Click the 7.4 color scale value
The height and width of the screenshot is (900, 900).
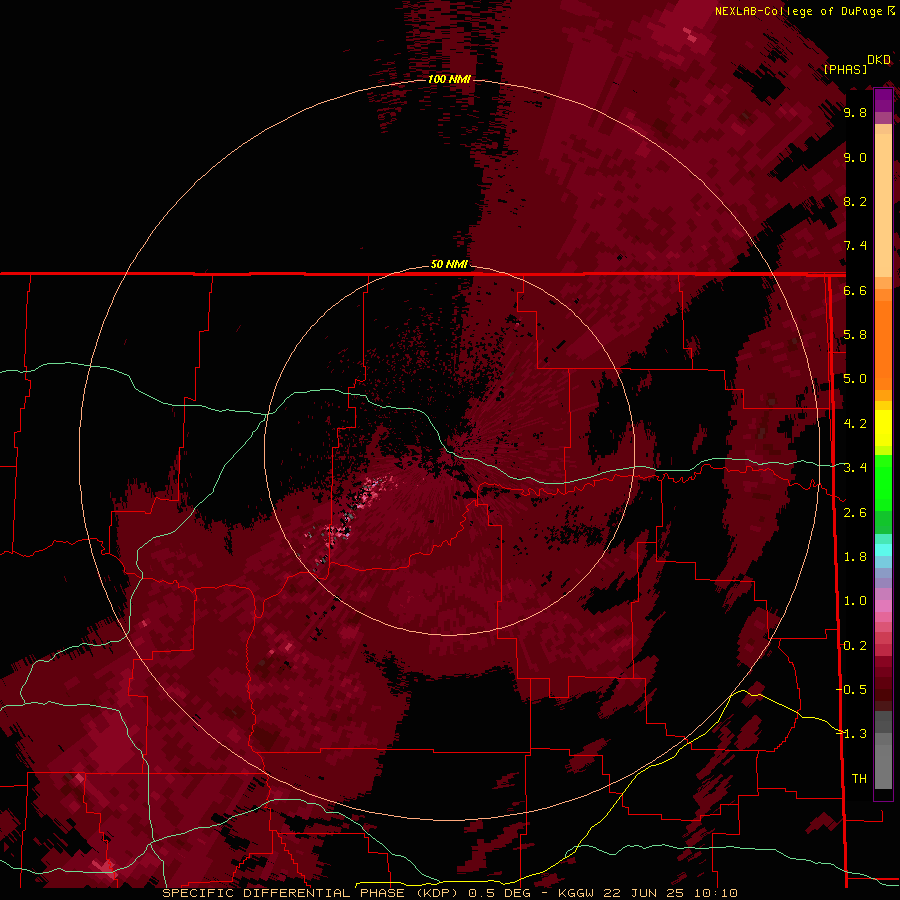point(855,246)
